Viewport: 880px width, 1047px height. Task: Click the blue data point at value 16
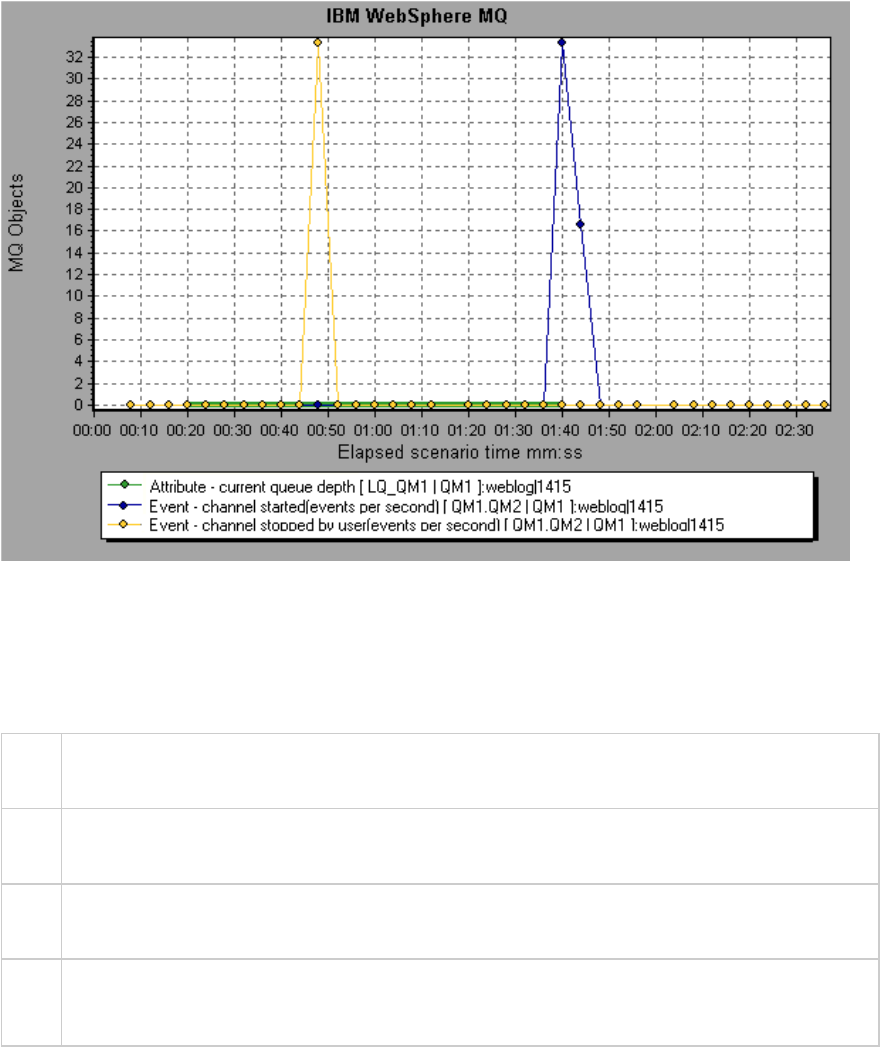pos(580,224)
